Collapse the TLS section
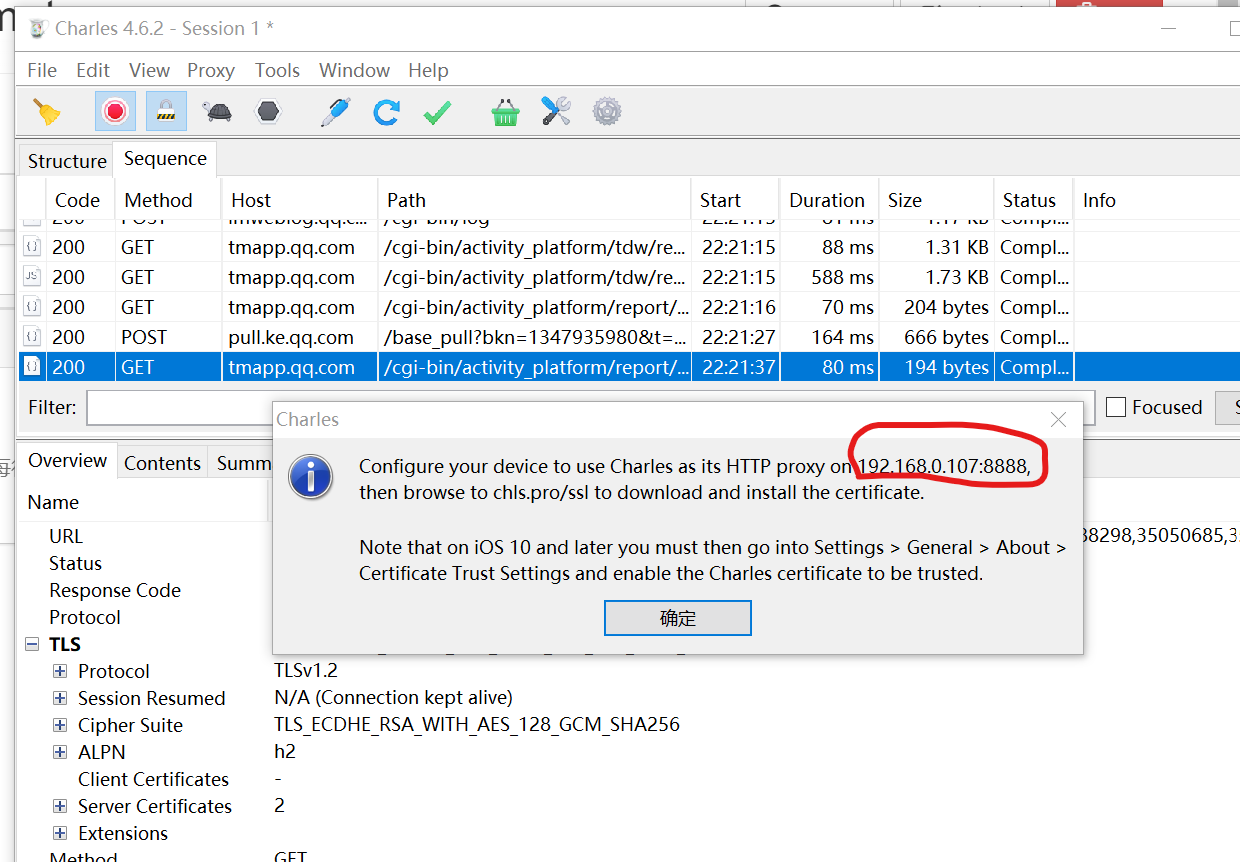Screen dimensions: 1240x862 coord(31,644)
